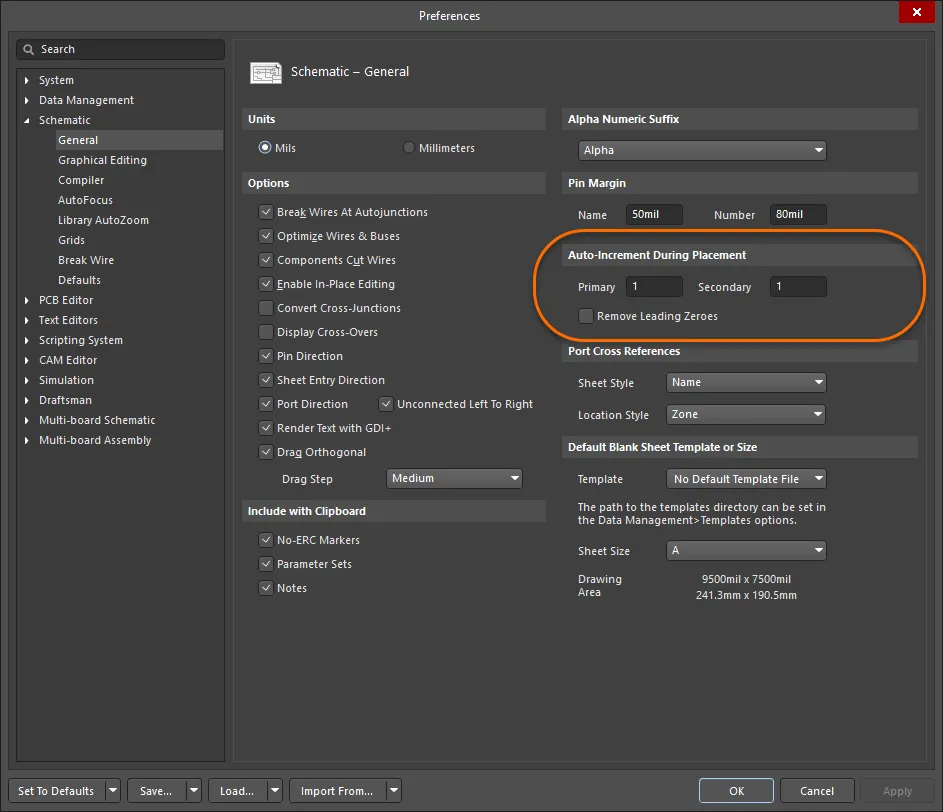
Task: Open the Sheet Size dropdown
Action: coord(819,550)
